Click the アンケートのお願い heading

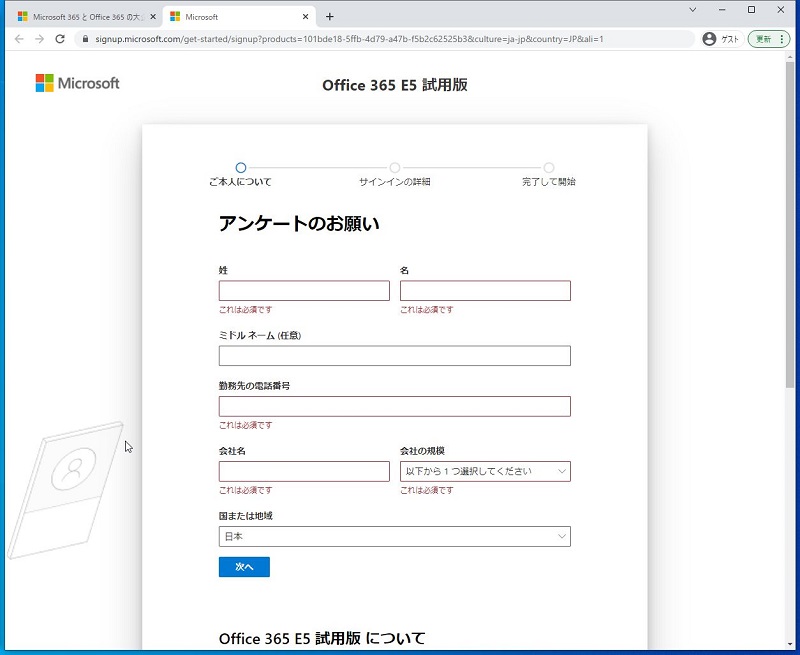(299, 224)
